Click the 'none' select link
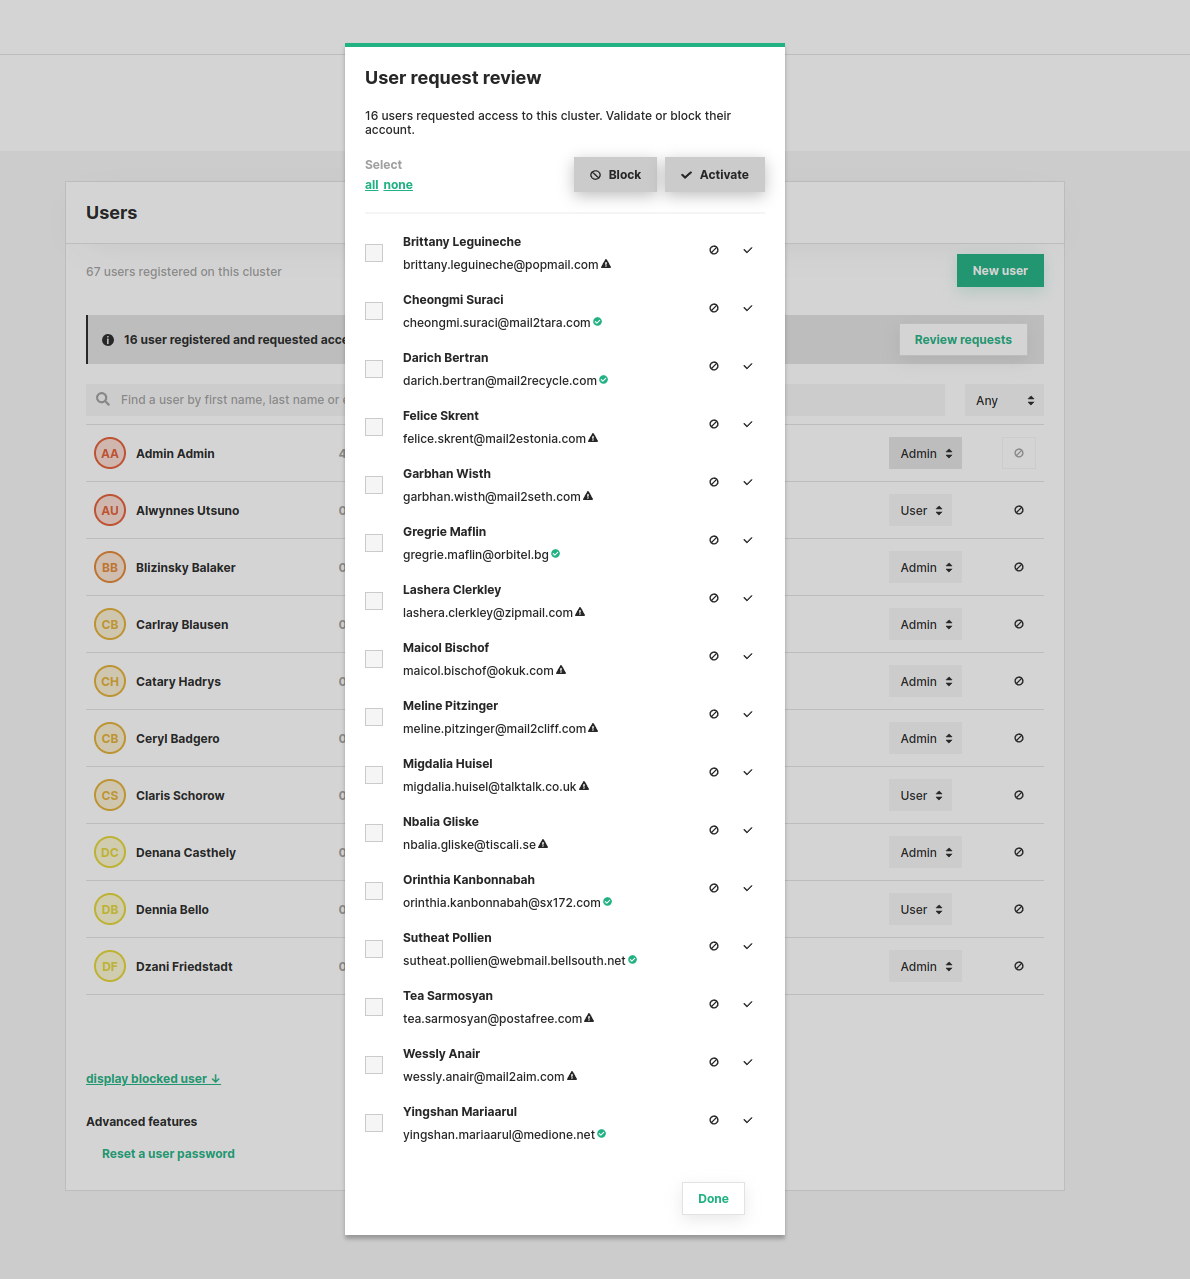Viewport: 1190px width, 1279px height. (397, 185)
